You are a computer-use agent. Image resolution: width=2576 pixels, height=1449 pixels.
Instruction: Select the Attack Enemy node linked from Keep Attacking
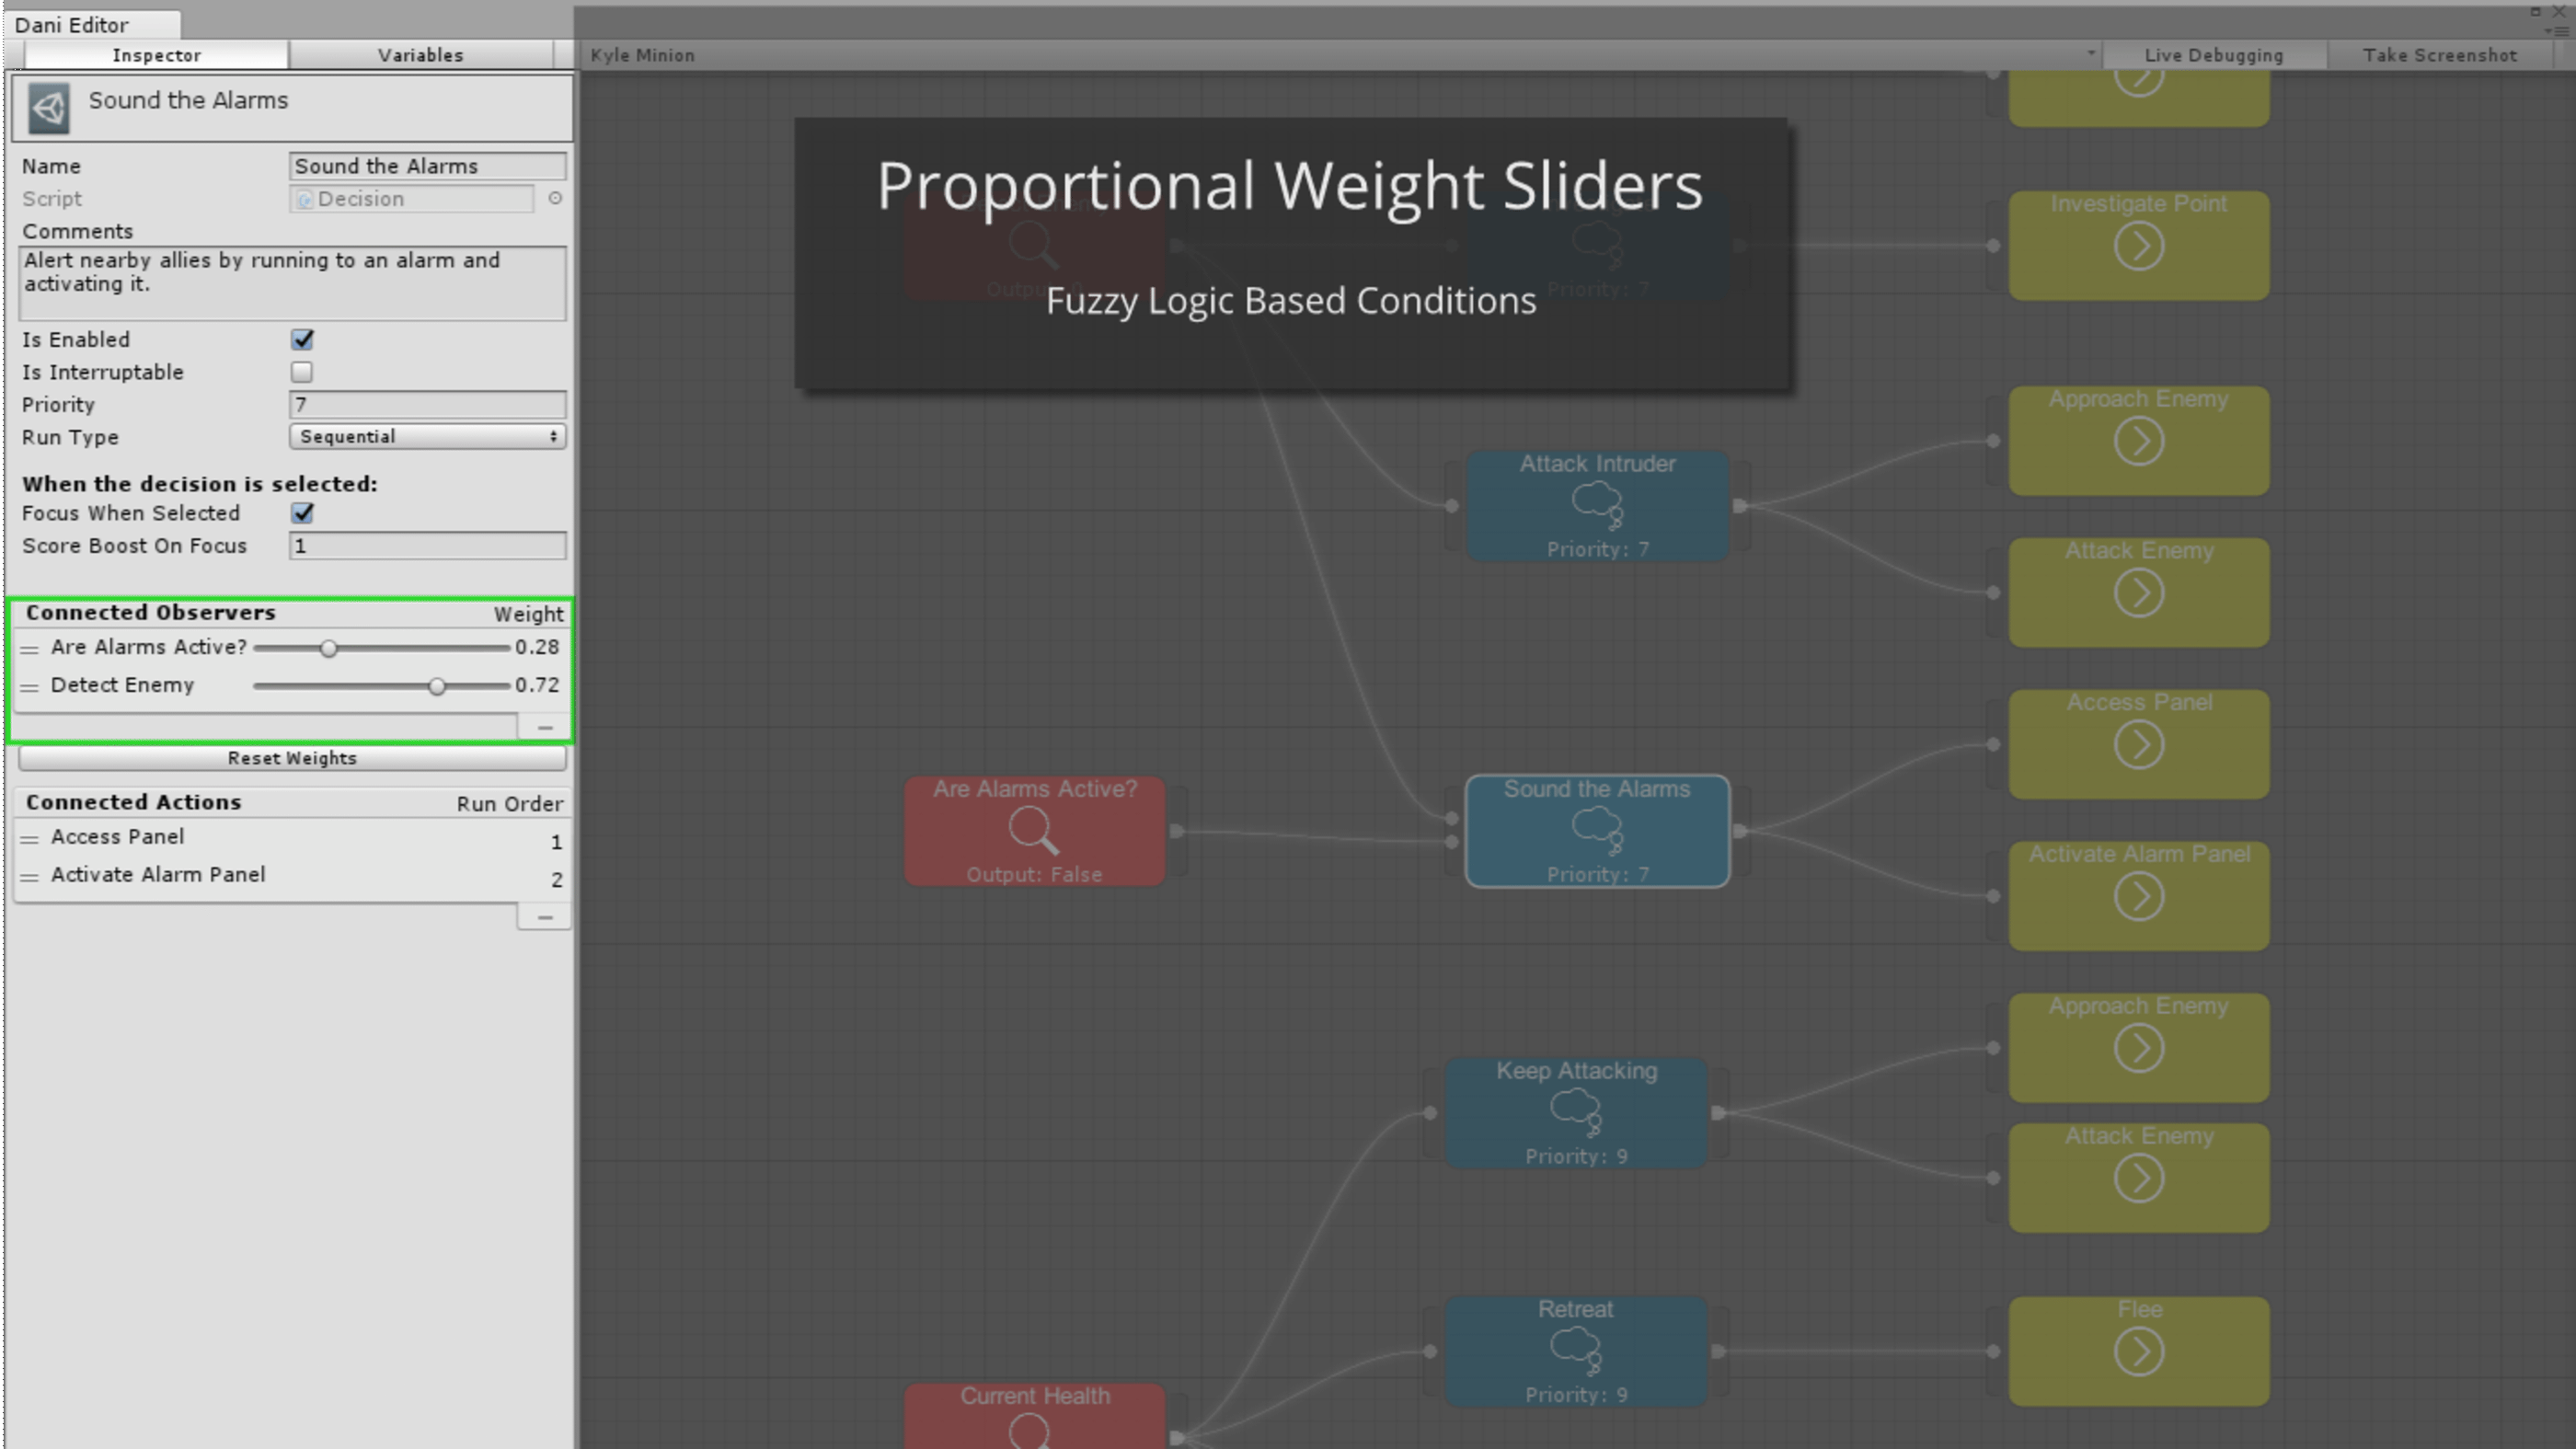click(x=2139, y=1177)
